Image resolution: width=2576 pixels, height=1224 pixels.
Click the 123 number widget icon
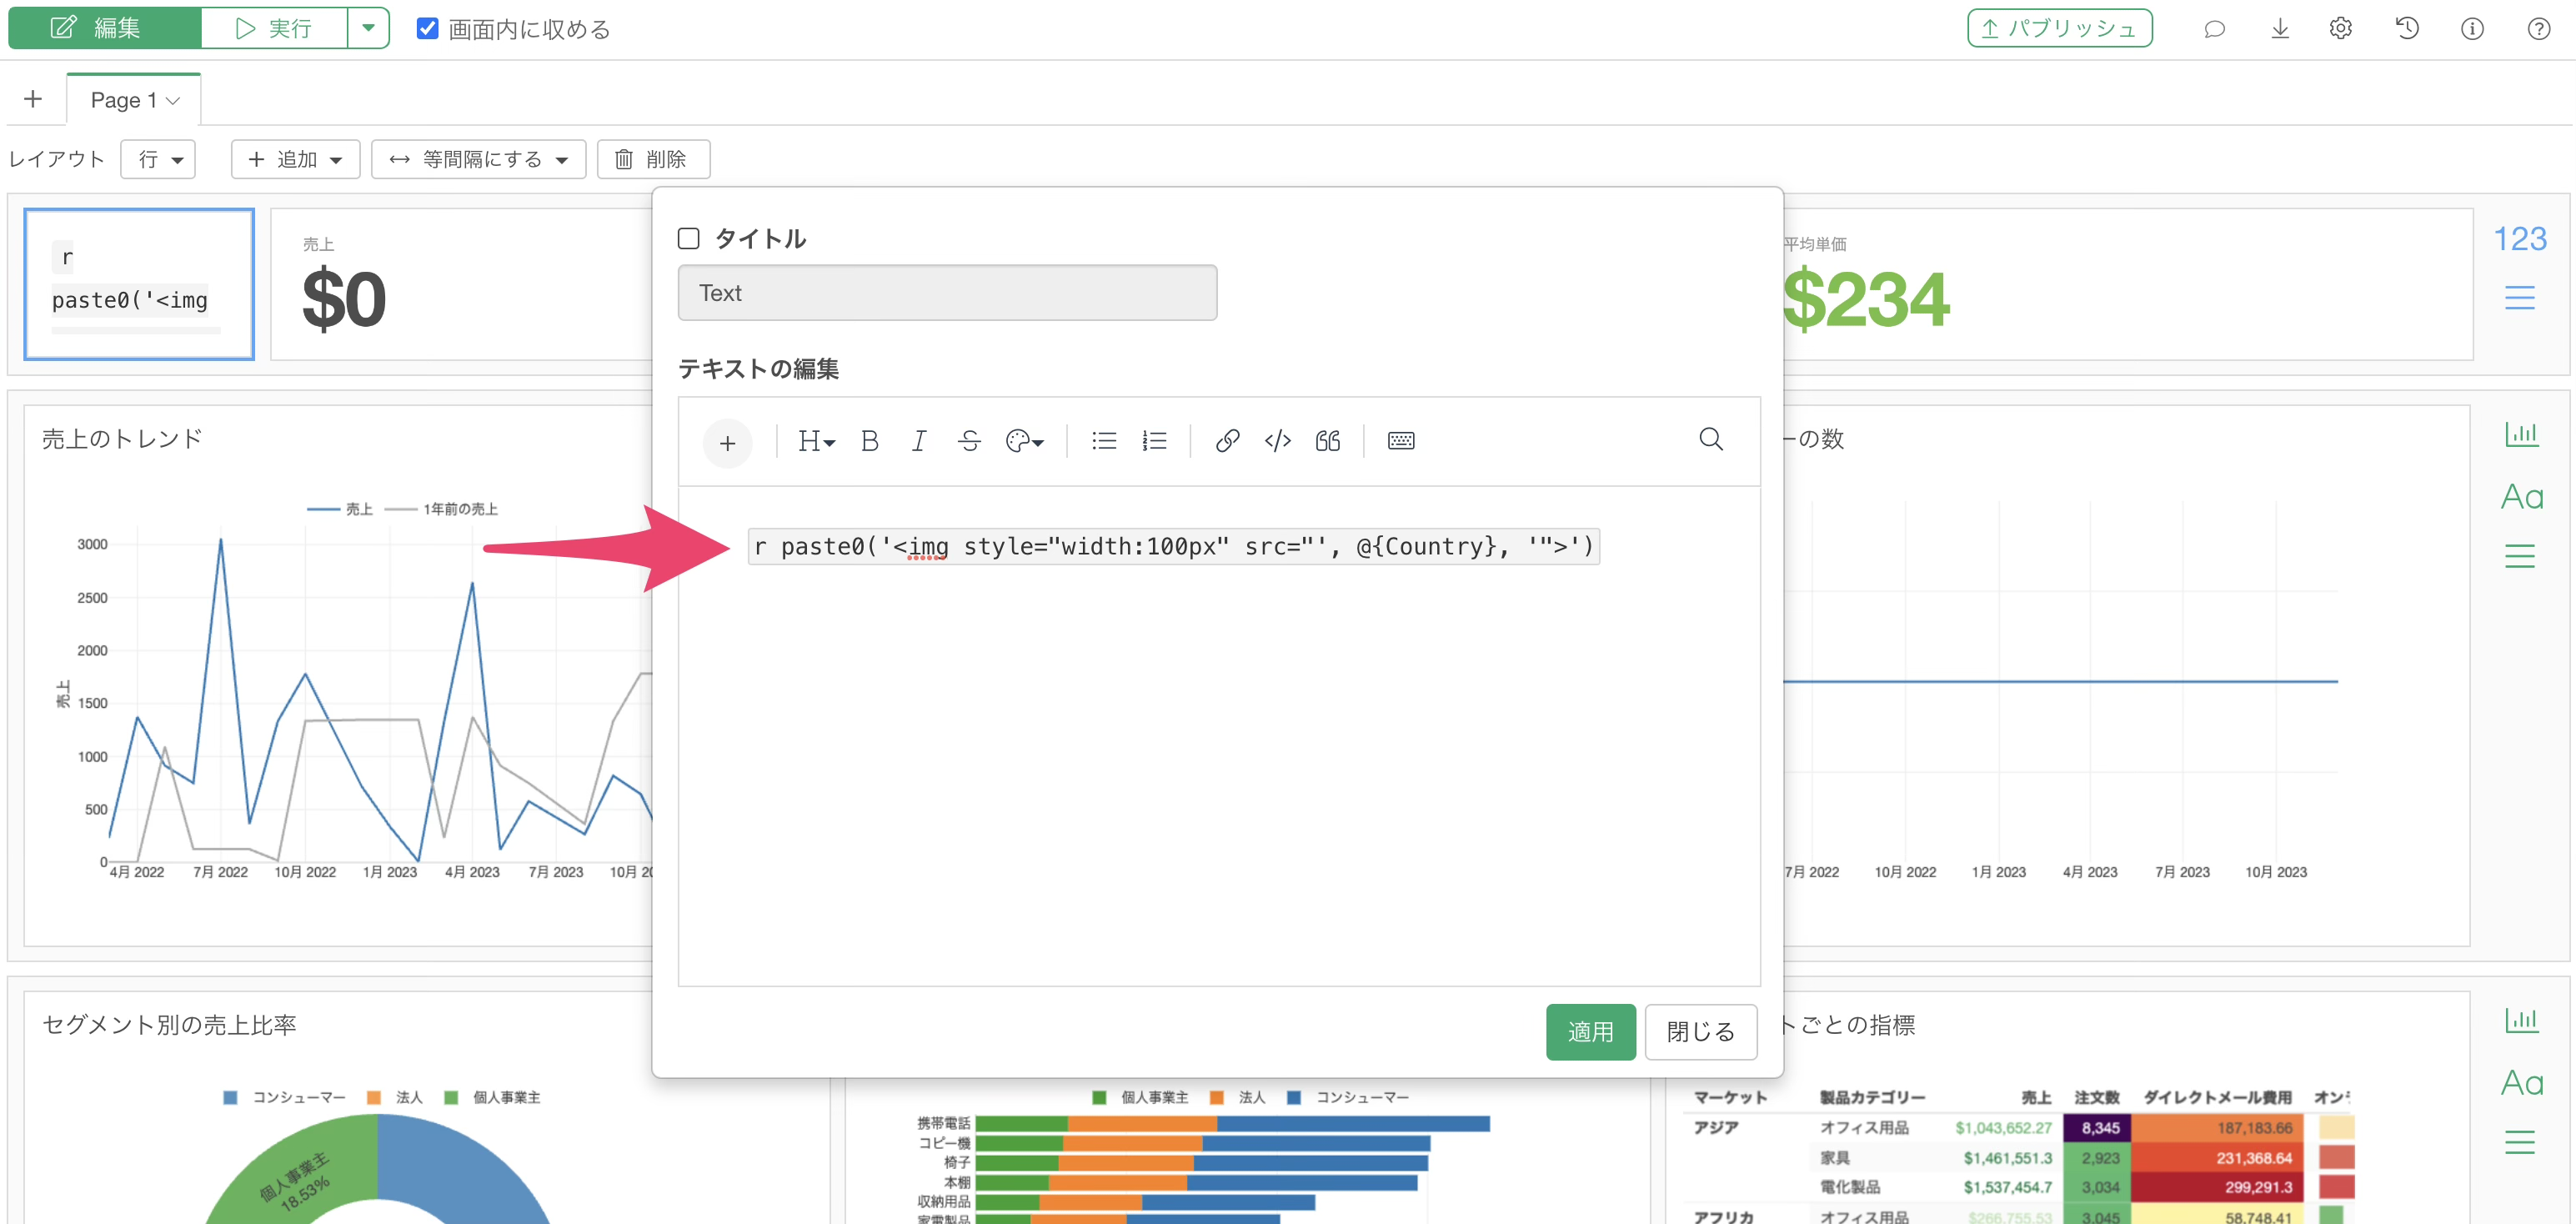tap(2519, 238)
